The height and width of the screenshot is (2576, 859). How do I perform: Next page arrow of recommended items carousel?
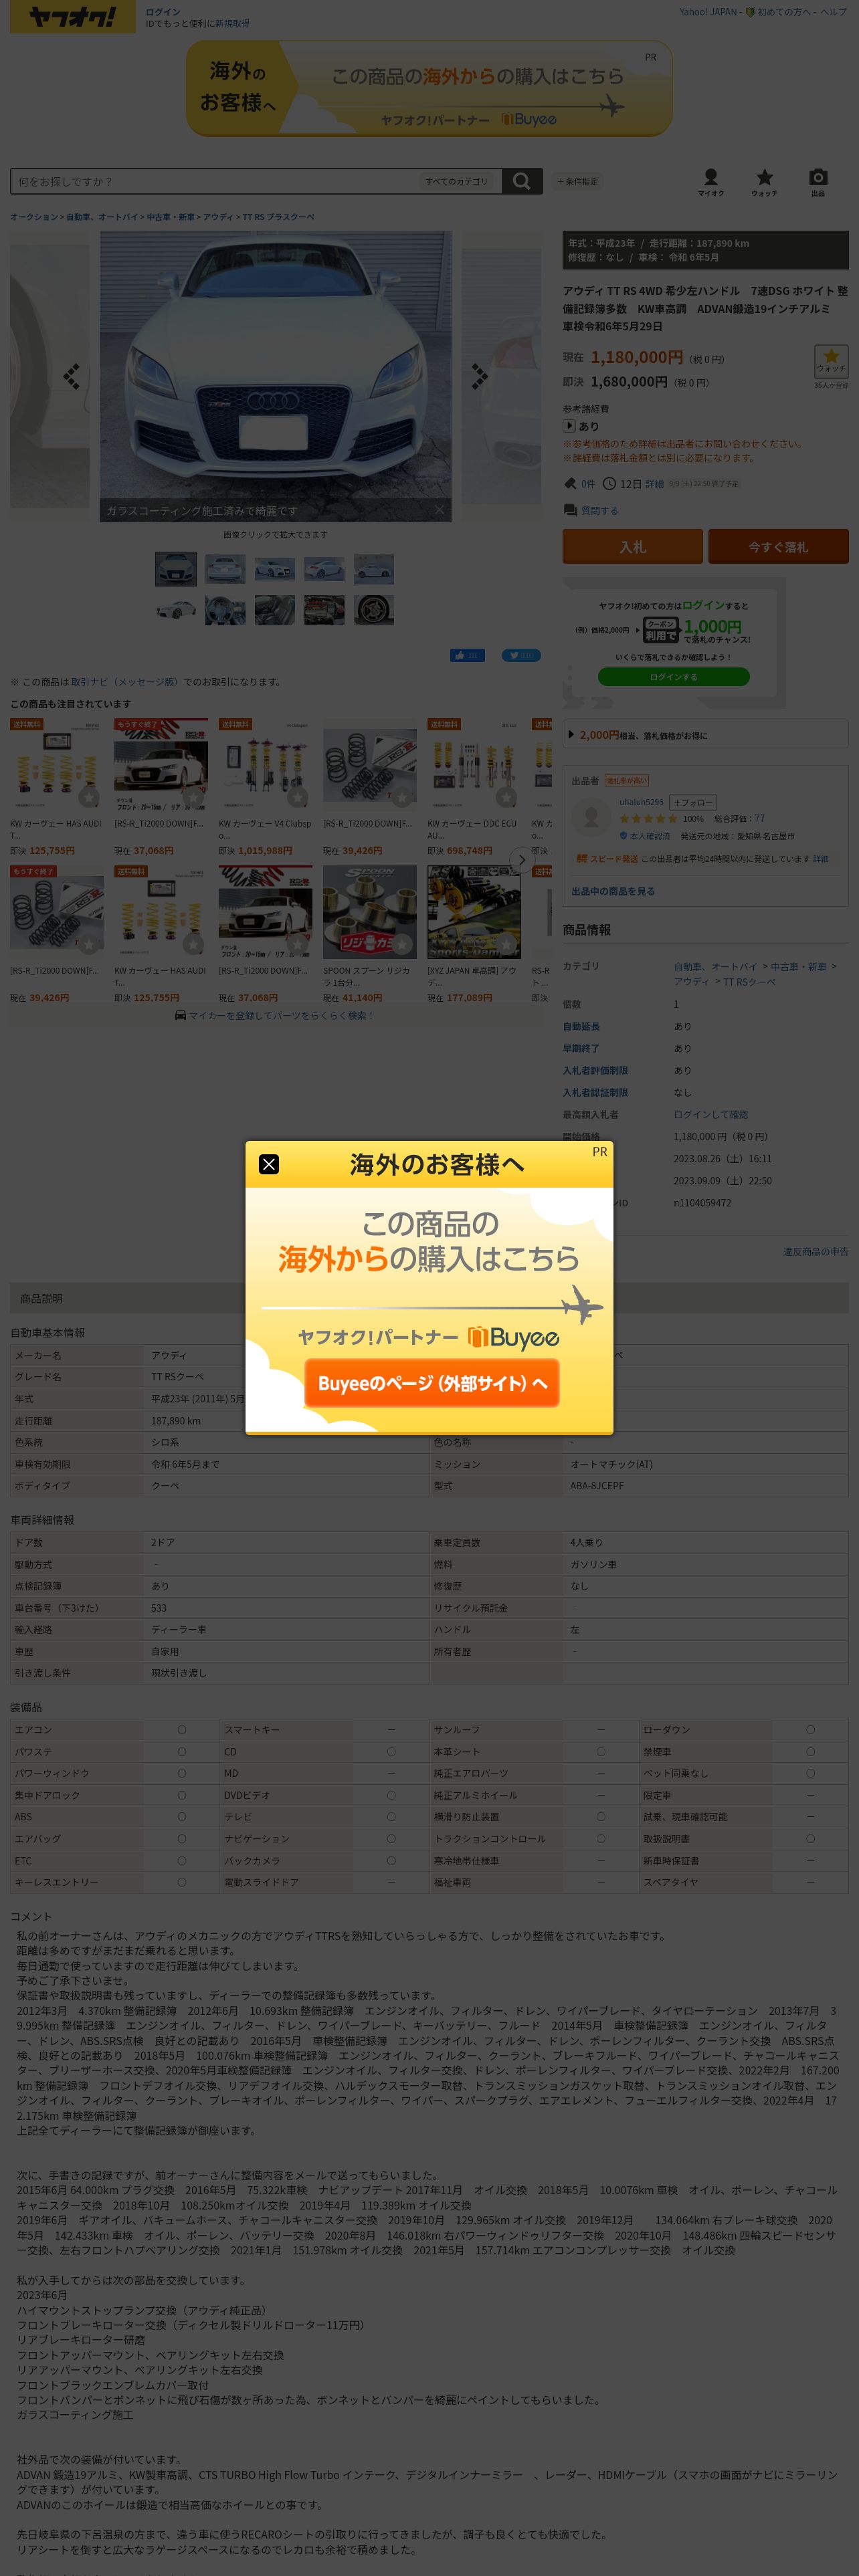tap(521, 860)
